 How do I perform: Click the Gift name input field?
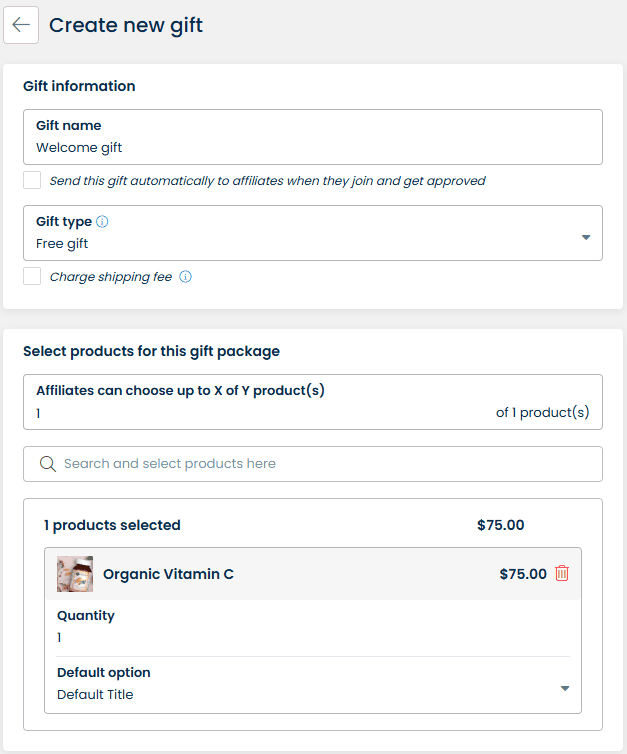coord(312,147)
